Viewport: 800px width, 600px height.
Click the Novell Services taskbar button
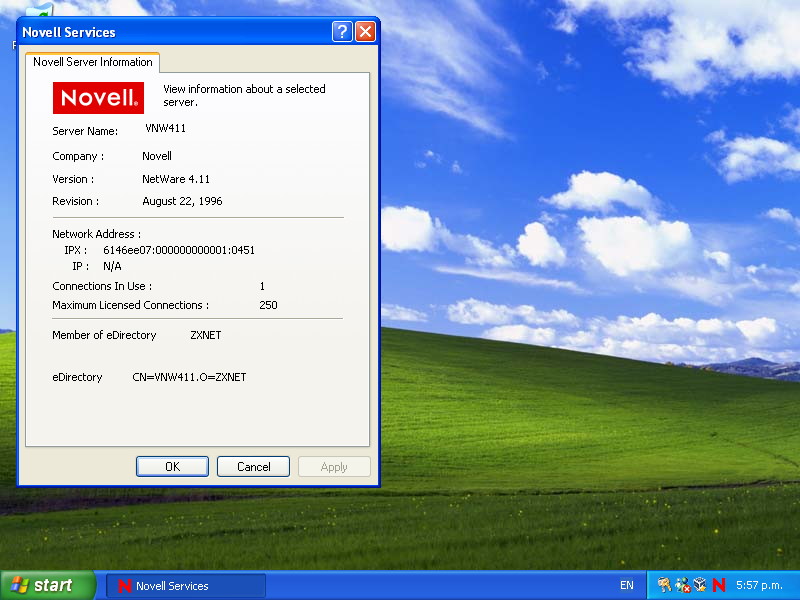pos(186,586)
